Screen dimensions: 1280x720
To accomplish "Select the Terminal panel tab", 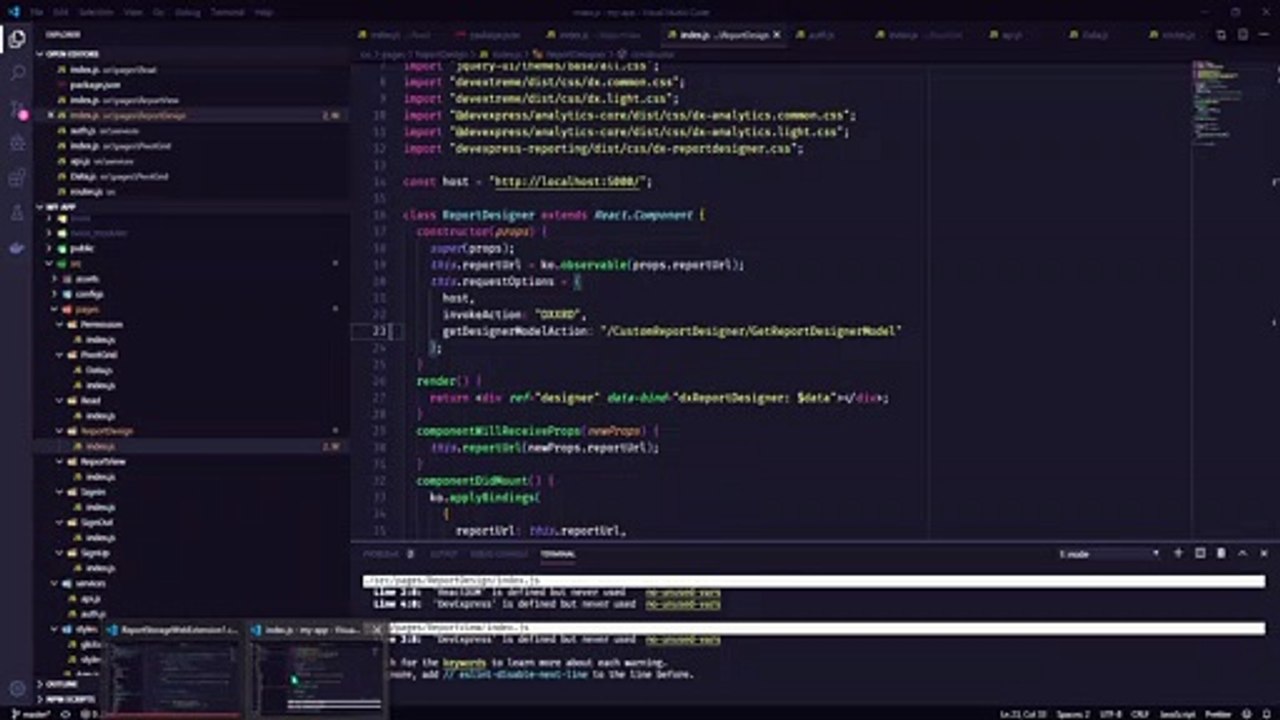I will tap(558, 554).
